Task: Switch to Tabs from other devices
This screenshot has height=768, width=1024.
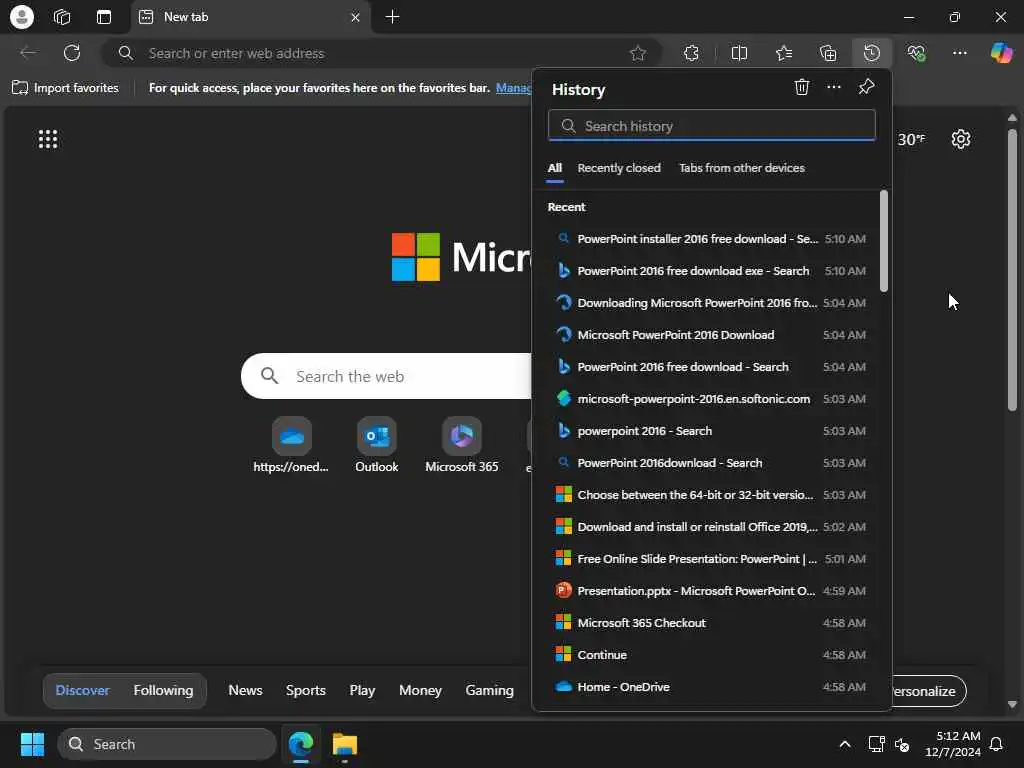Action: [x=742, y=168]
